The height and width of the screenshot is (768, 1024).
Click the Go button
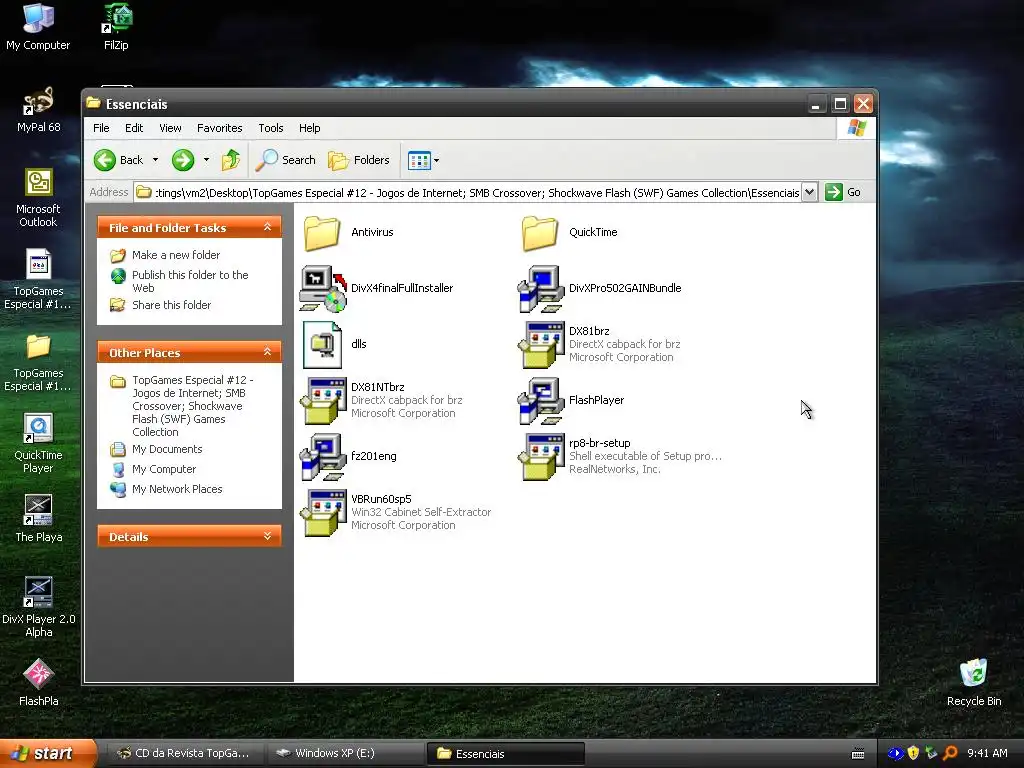pyautogui.click(x=843, y=192)
